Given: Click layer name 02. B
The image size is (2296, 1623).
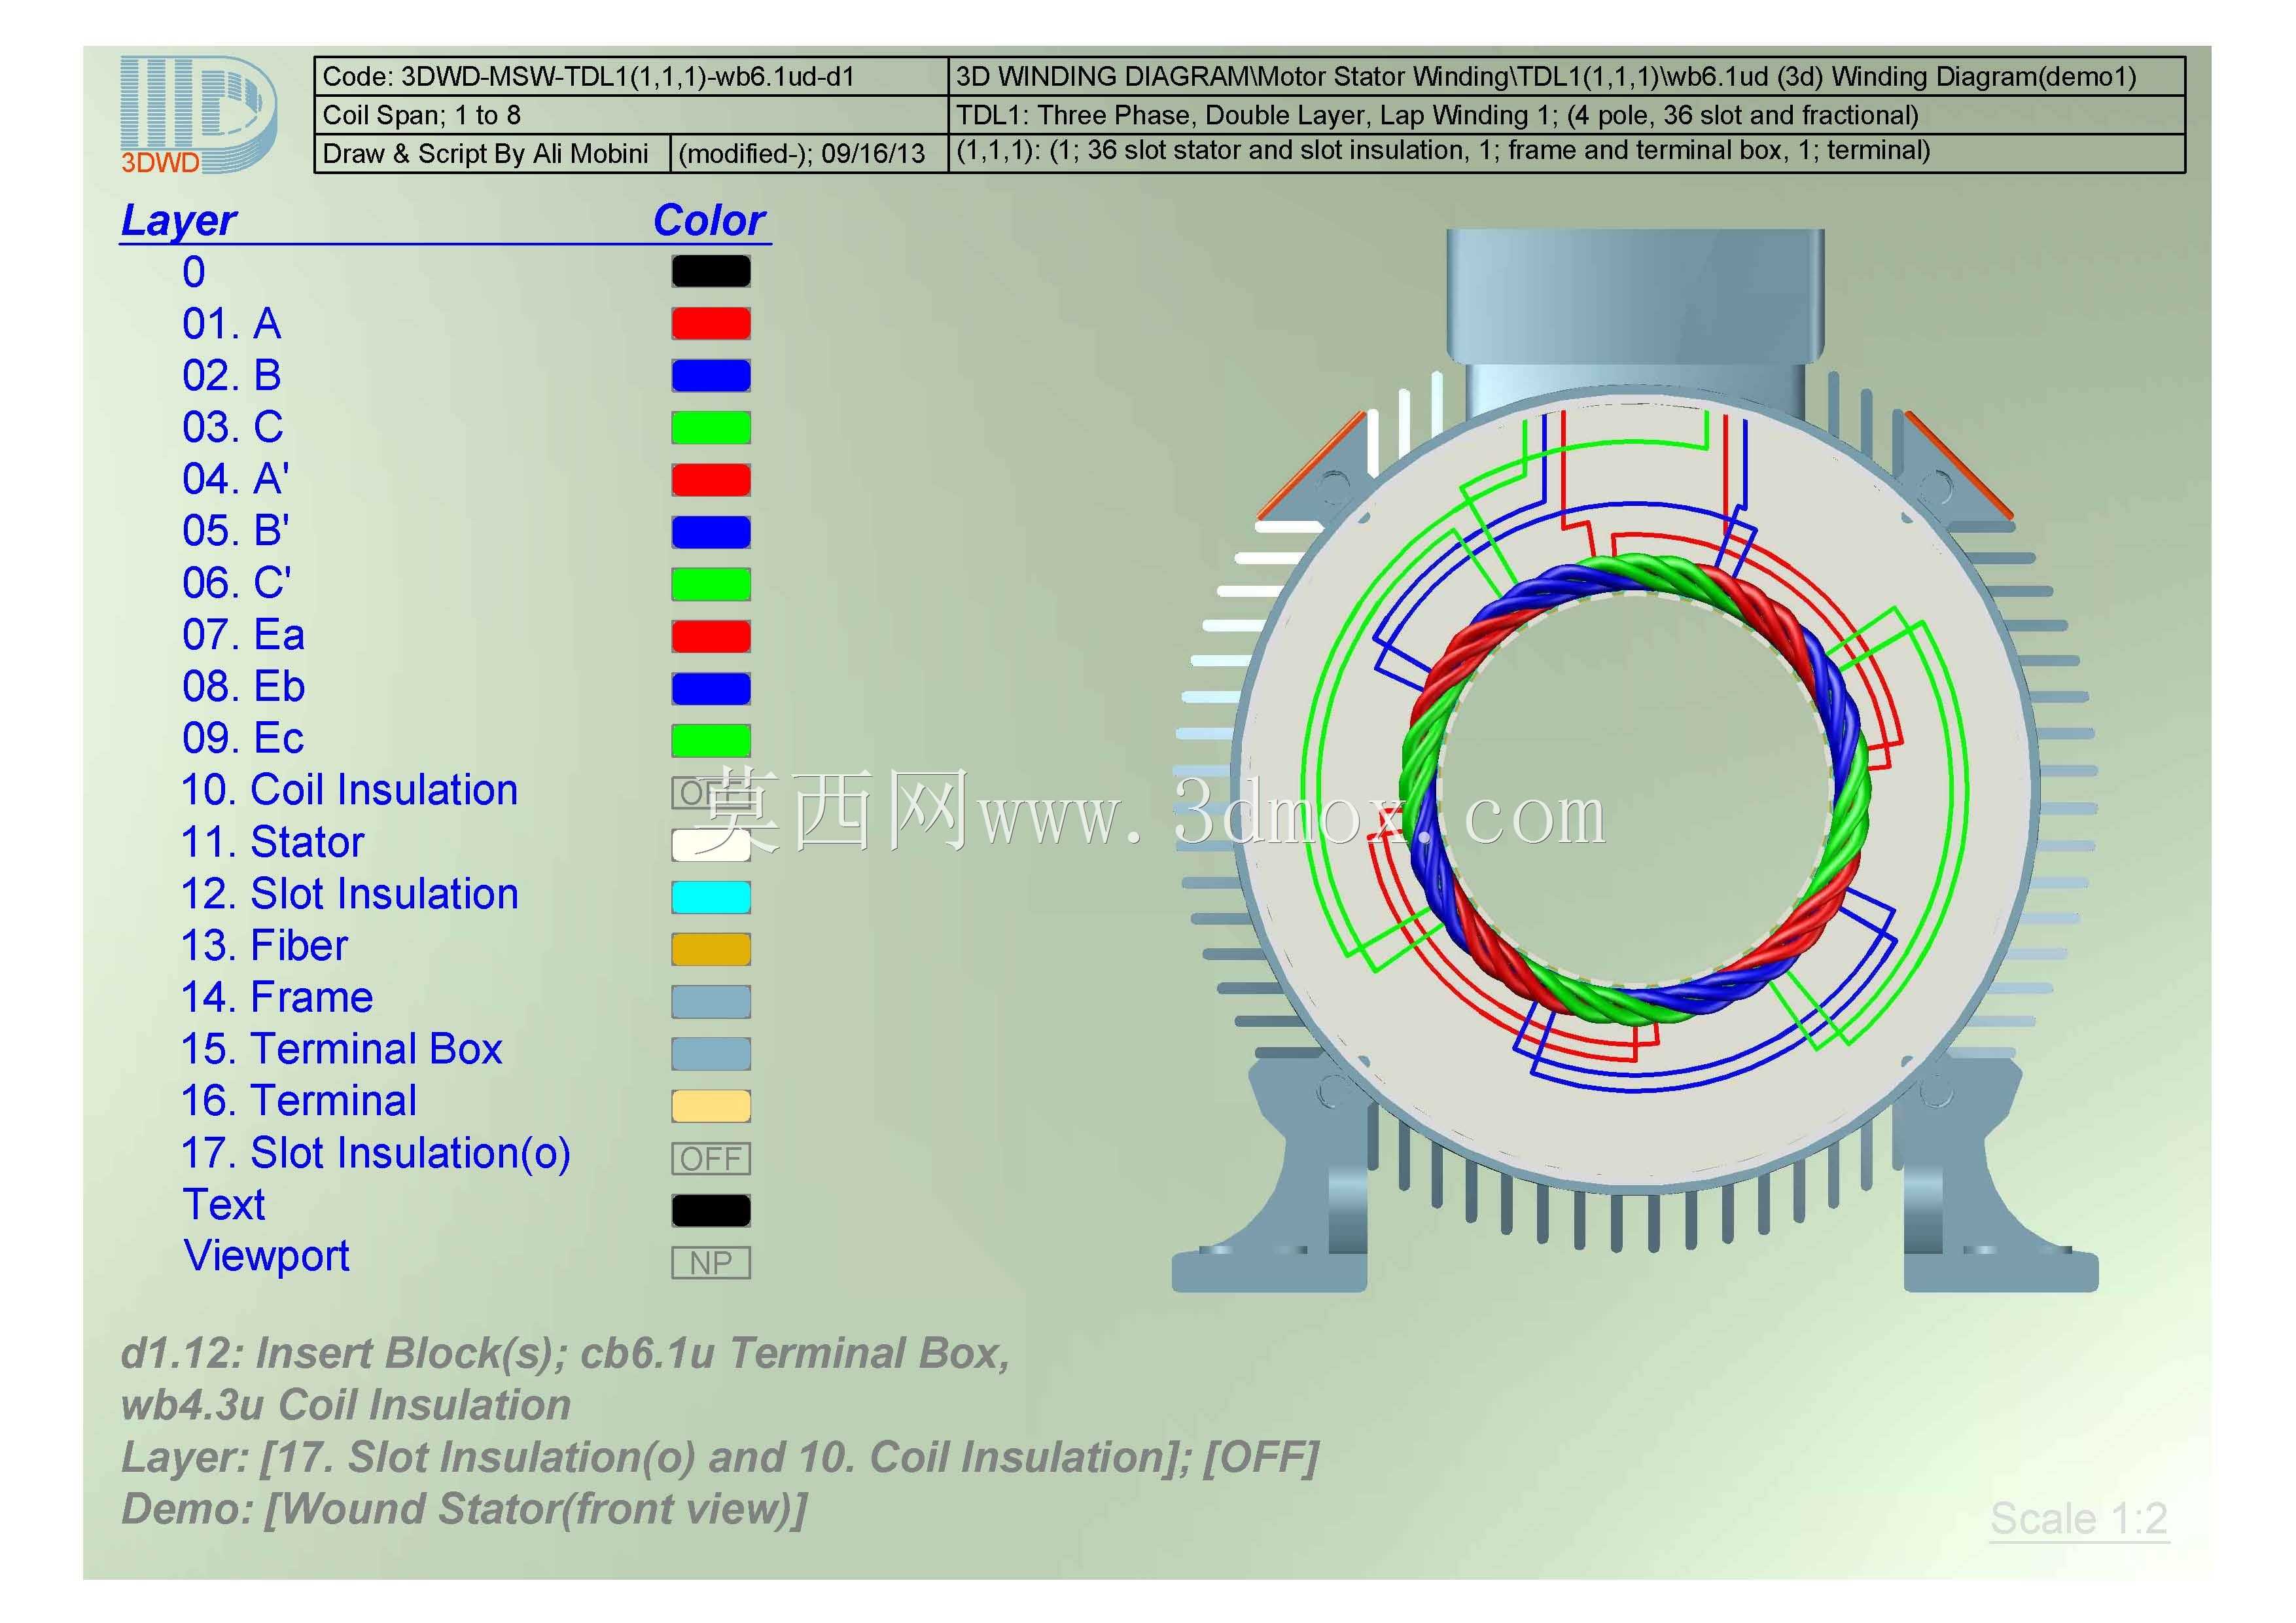Looking at the screenshot, I should coord(232,376).
